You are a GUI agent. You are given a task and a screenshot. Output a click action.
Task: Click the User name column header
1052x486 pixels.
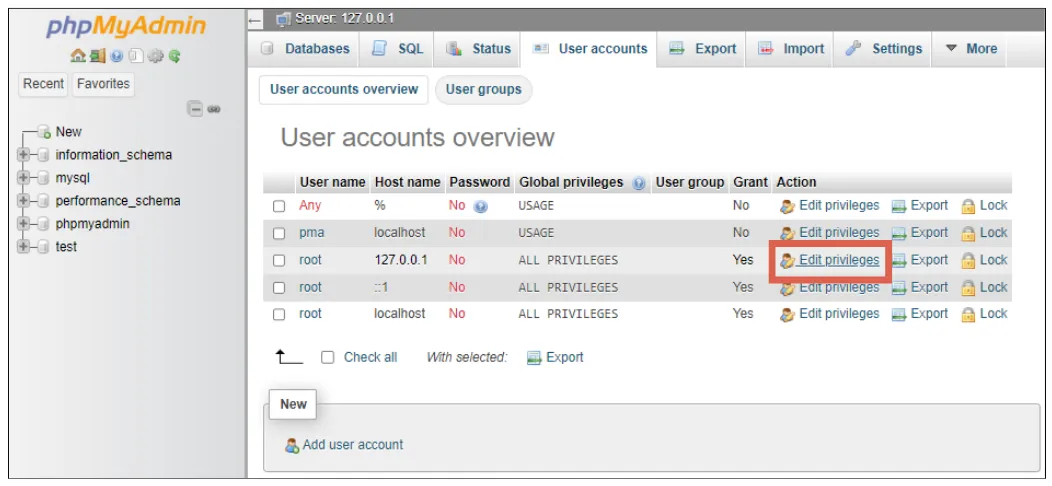coord(332,183)
